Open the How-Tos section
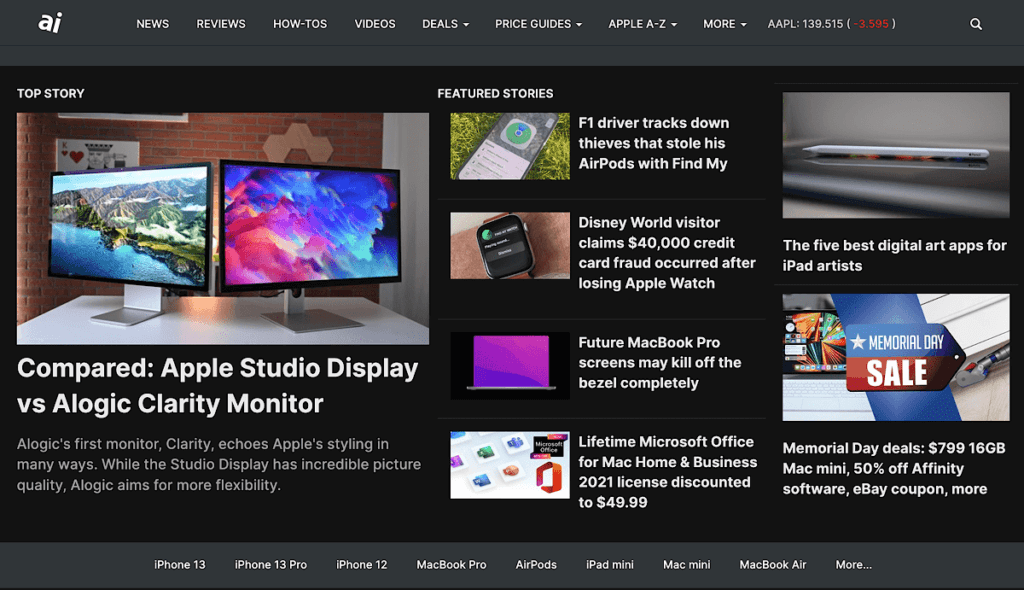The height and width of the screenshot is (590, 1024). pyautogui.click(x=300, y=24)
